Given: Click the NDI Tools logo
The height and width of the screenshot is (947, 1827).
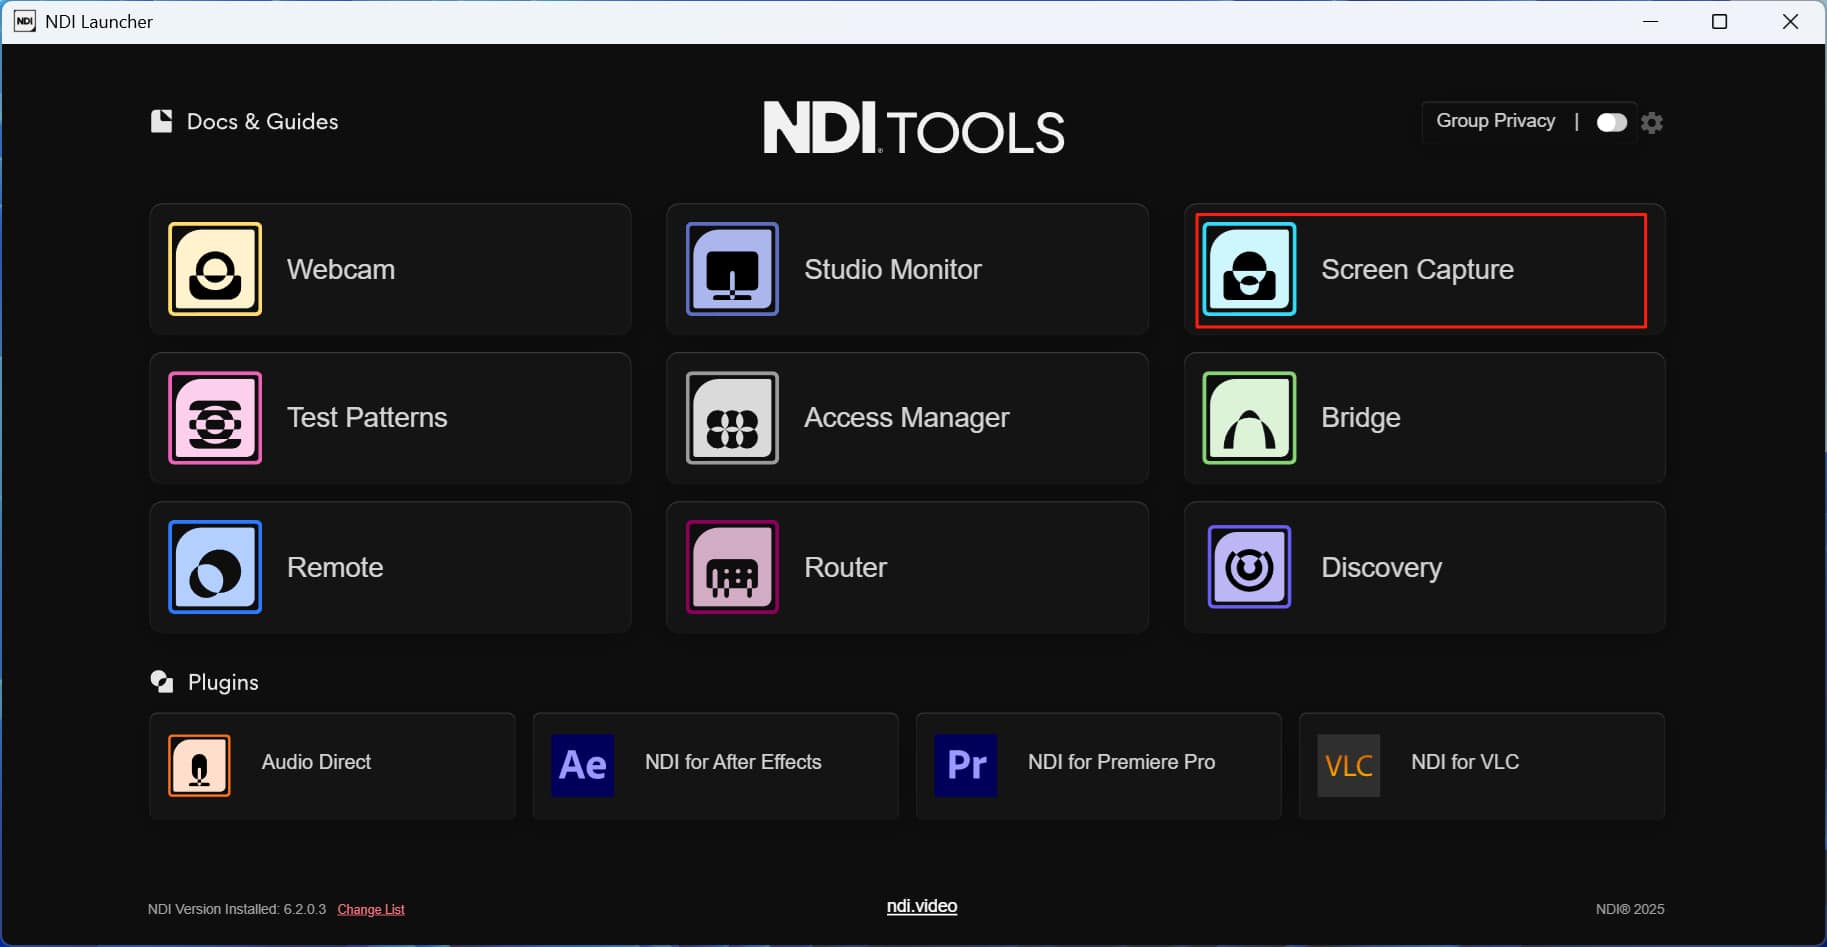Looking at the screenshot, I should 913,128.
